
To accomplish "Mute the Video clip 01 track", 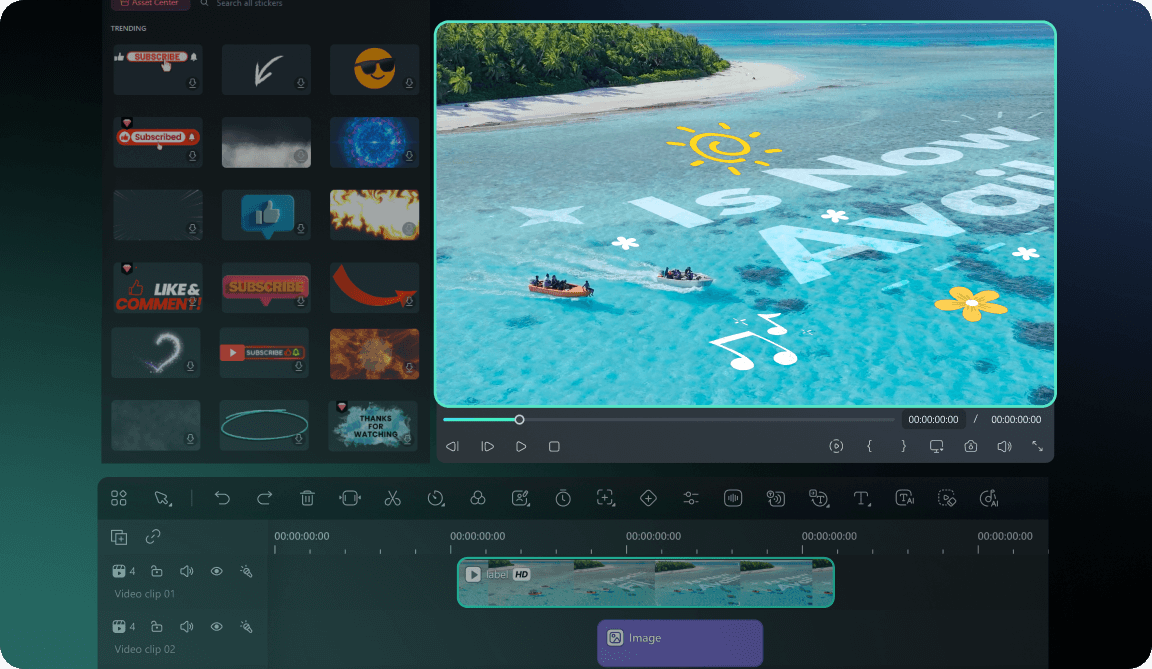I will 187,571.
